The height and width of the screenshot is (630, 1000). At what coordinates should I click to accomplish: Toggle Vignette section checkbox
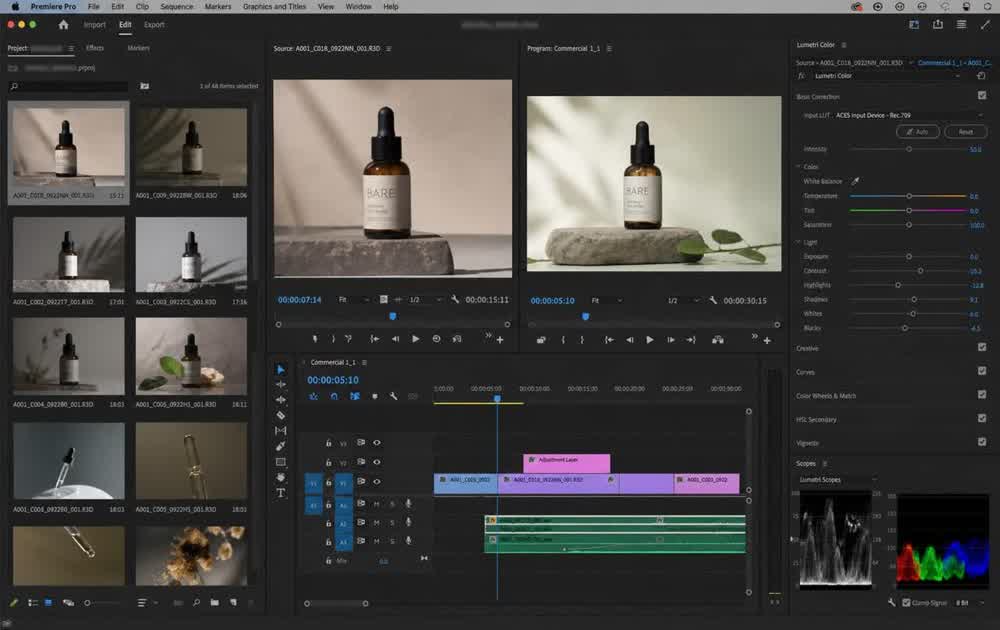(x=982, y=441)
